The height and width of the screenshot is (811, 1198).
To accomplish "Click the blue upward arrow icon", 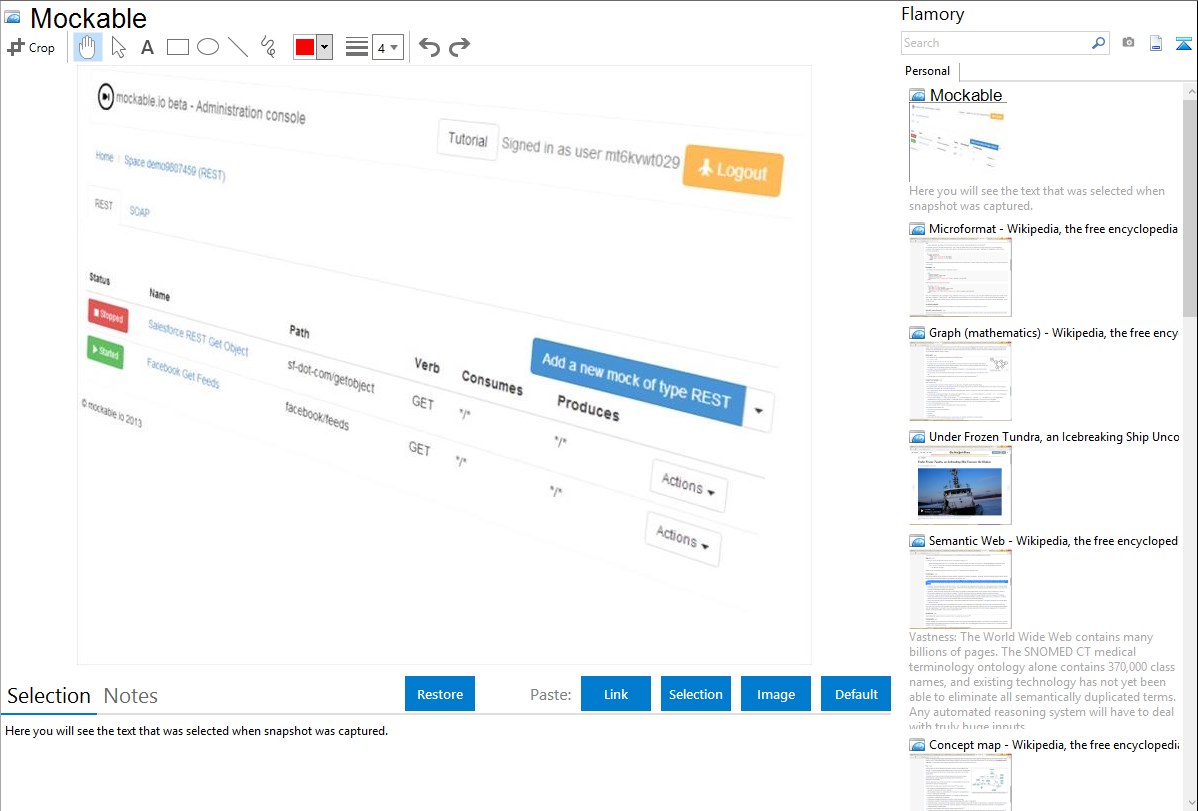I will (1183, 43).
